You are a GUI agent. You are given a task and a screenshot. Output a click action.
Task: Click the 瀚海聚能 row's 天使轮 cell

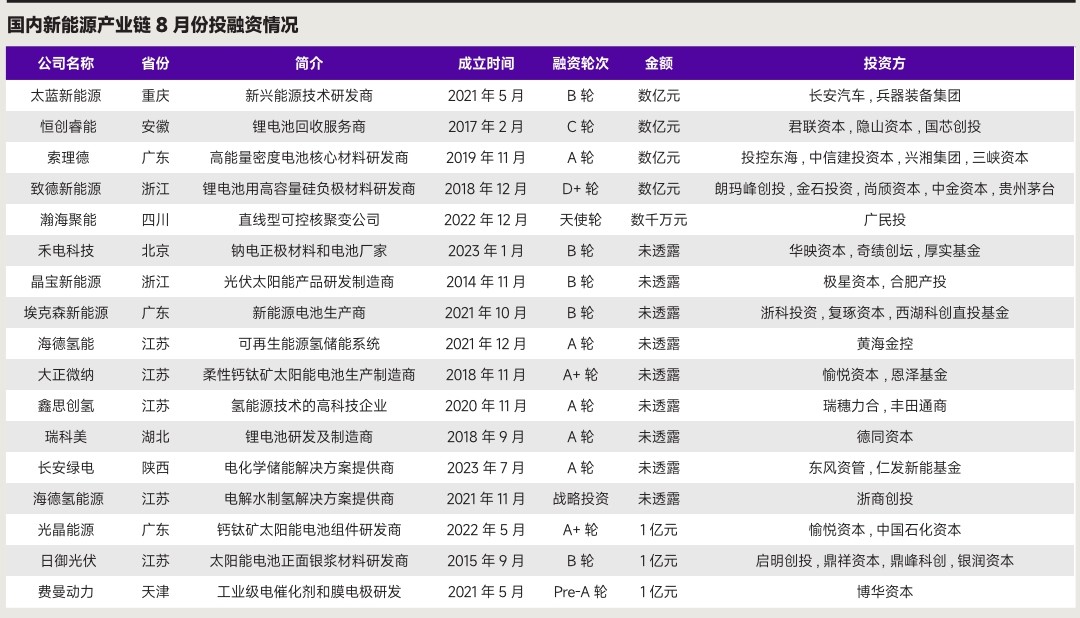580,220
